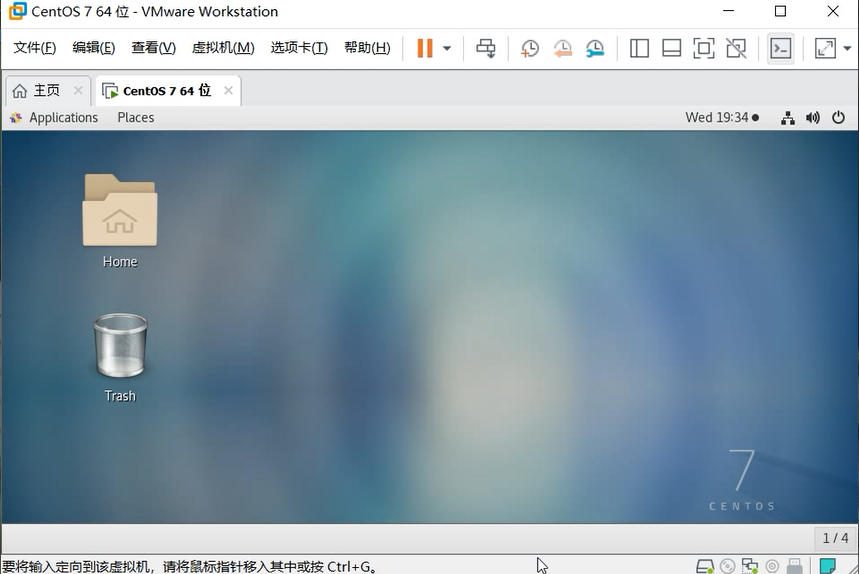Open the 查看(V) menu
The height and width of the screenshot is (574, 859).
pos(153,48)
